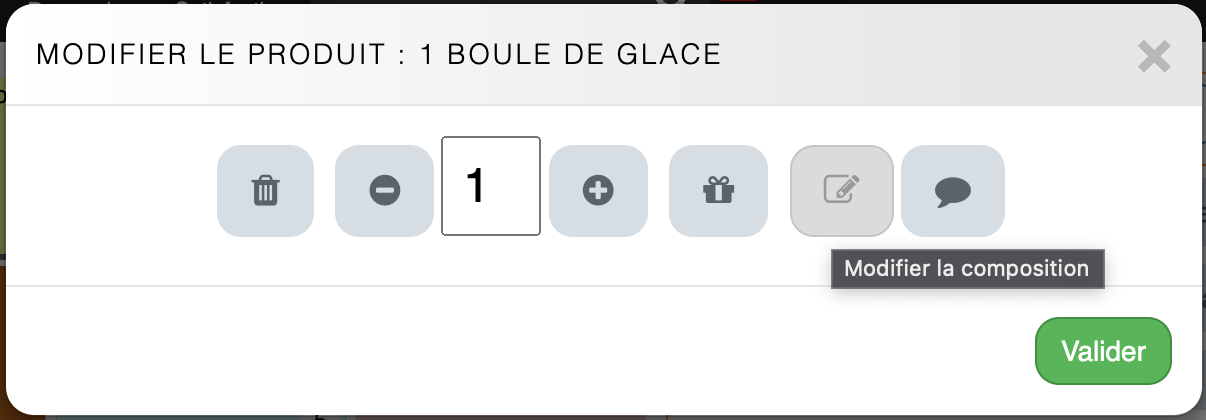Add a comment via speech bubble icon
The height and width of the screenshot is (420, 1206).
point(952,191)
